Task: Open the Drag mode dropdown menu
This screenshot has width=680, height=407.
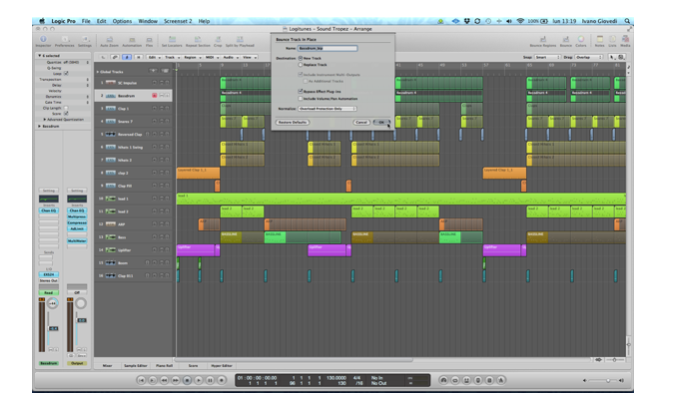Action: pos(588,57)
